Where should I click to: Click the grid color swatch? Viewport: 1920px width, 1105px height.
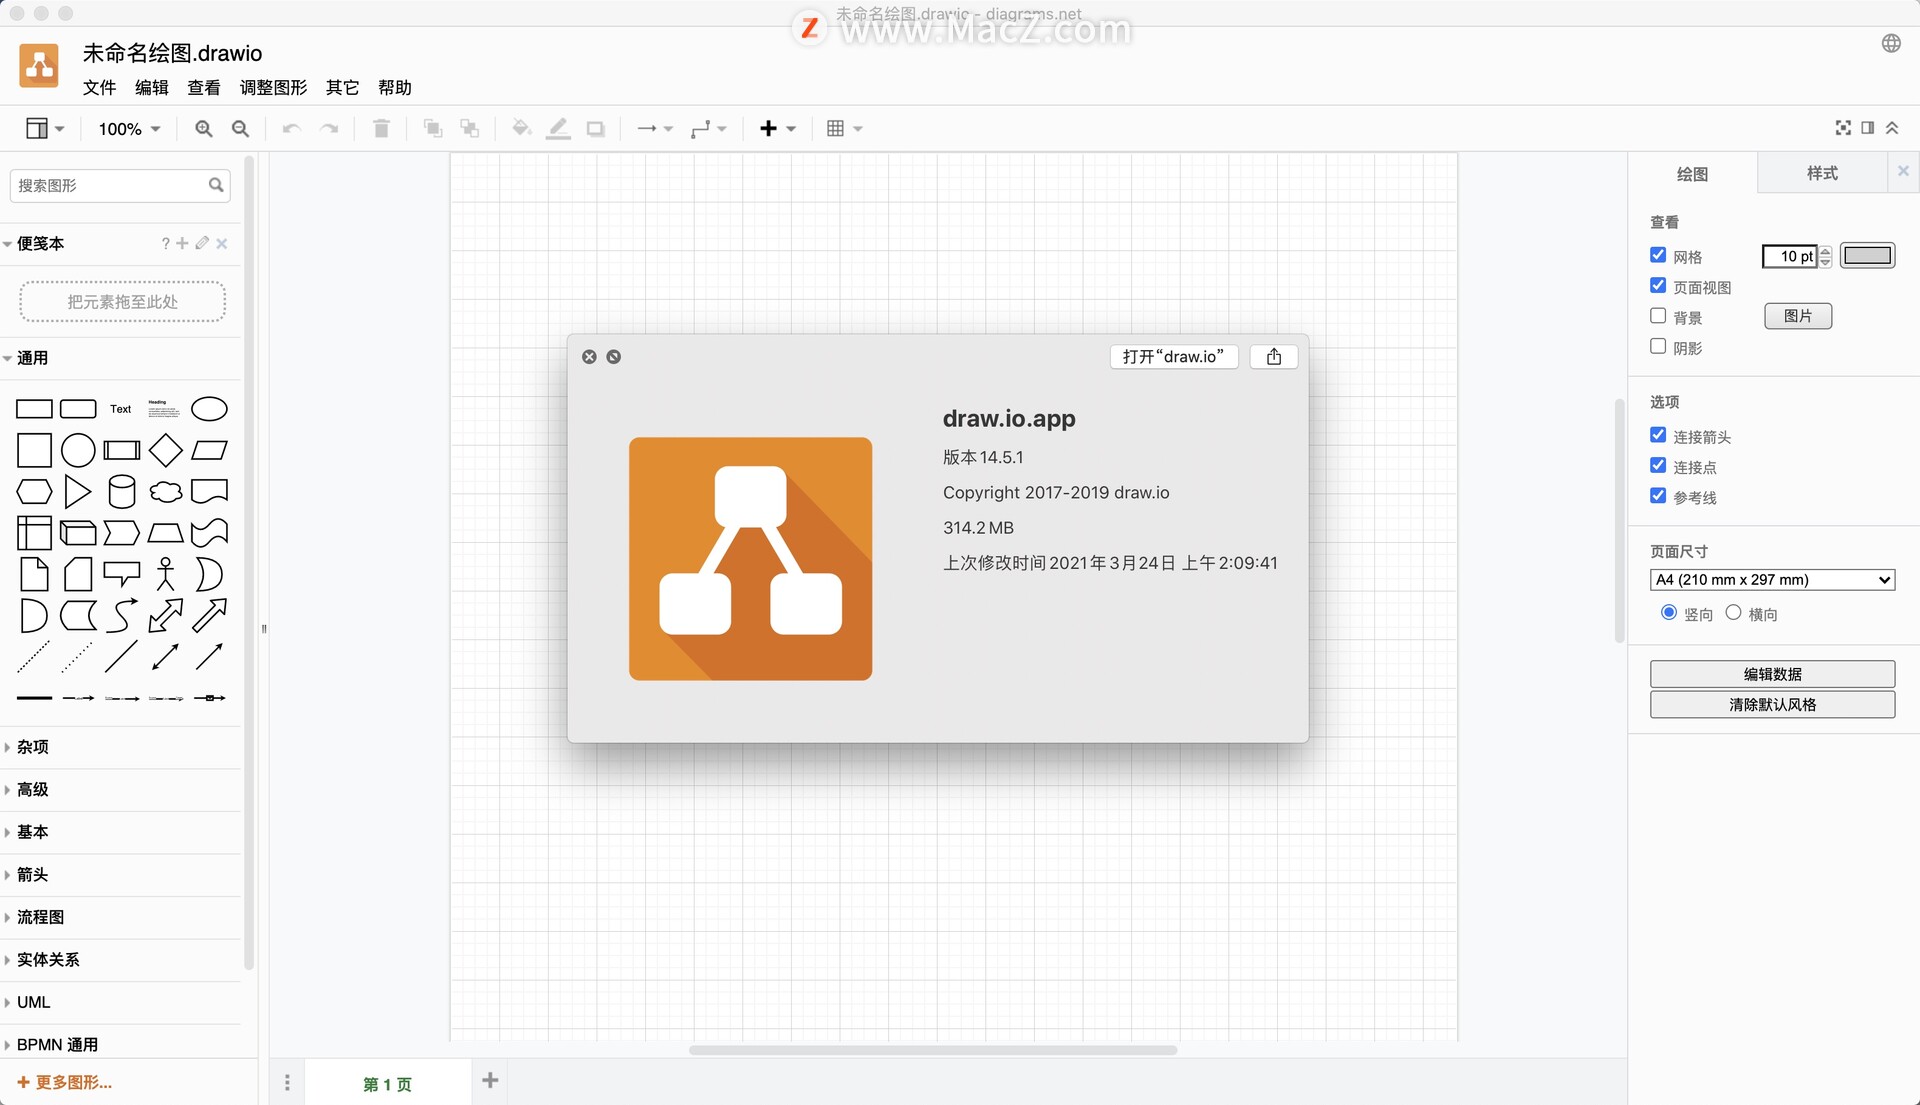[x=1867, y=256]
